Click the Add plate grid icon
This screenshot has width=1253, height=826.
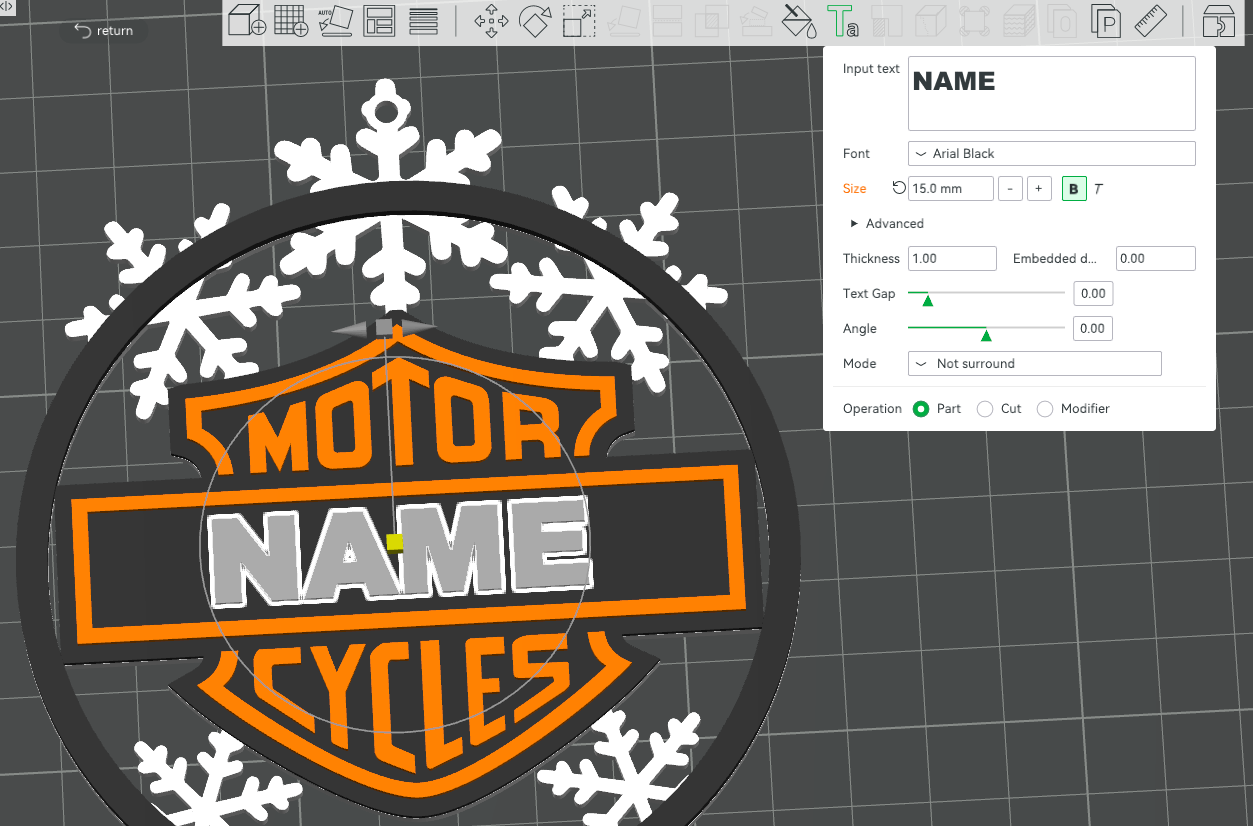[290, 21]
